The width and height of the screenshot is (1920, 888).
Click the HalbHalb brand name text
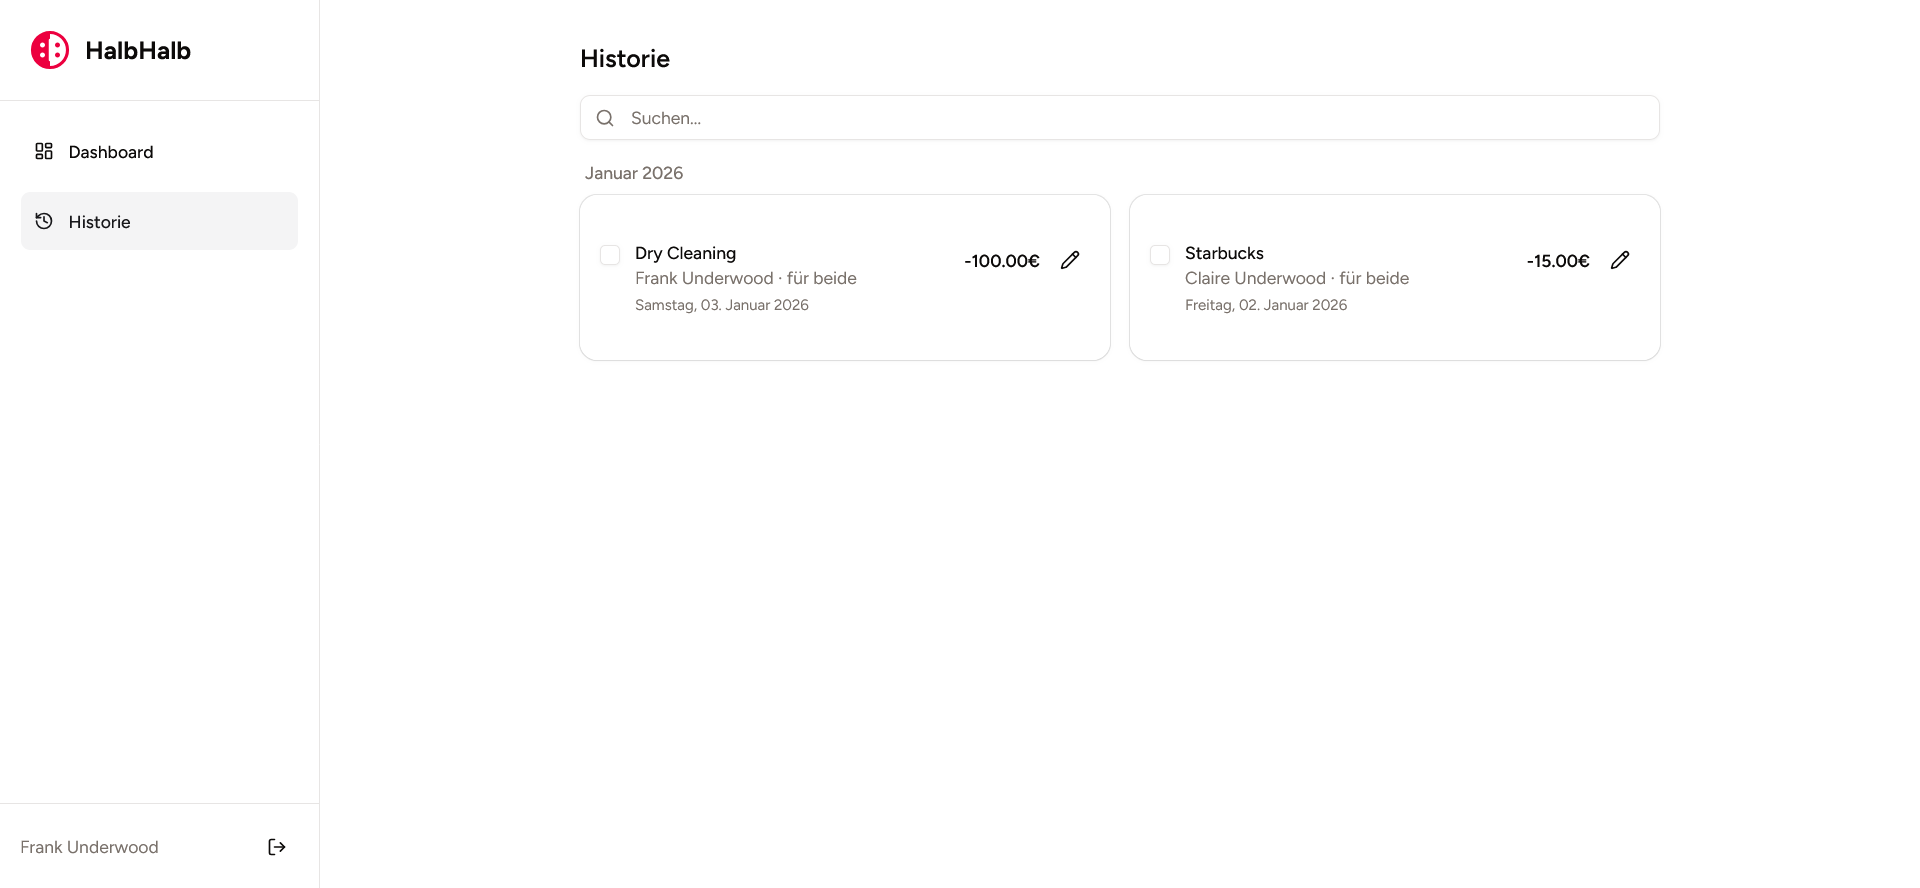[x=138, y=51]
